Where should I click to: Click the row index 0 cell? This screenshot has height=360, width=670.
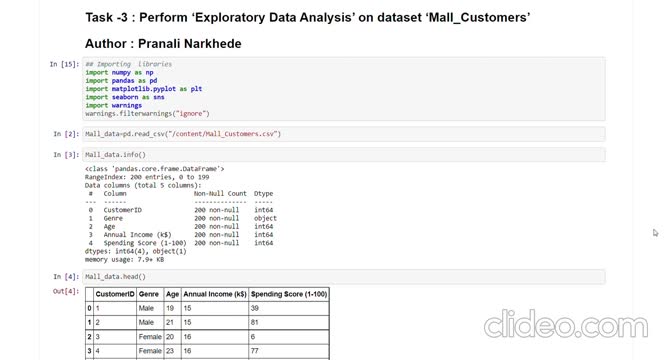click(x=89, y=308)
